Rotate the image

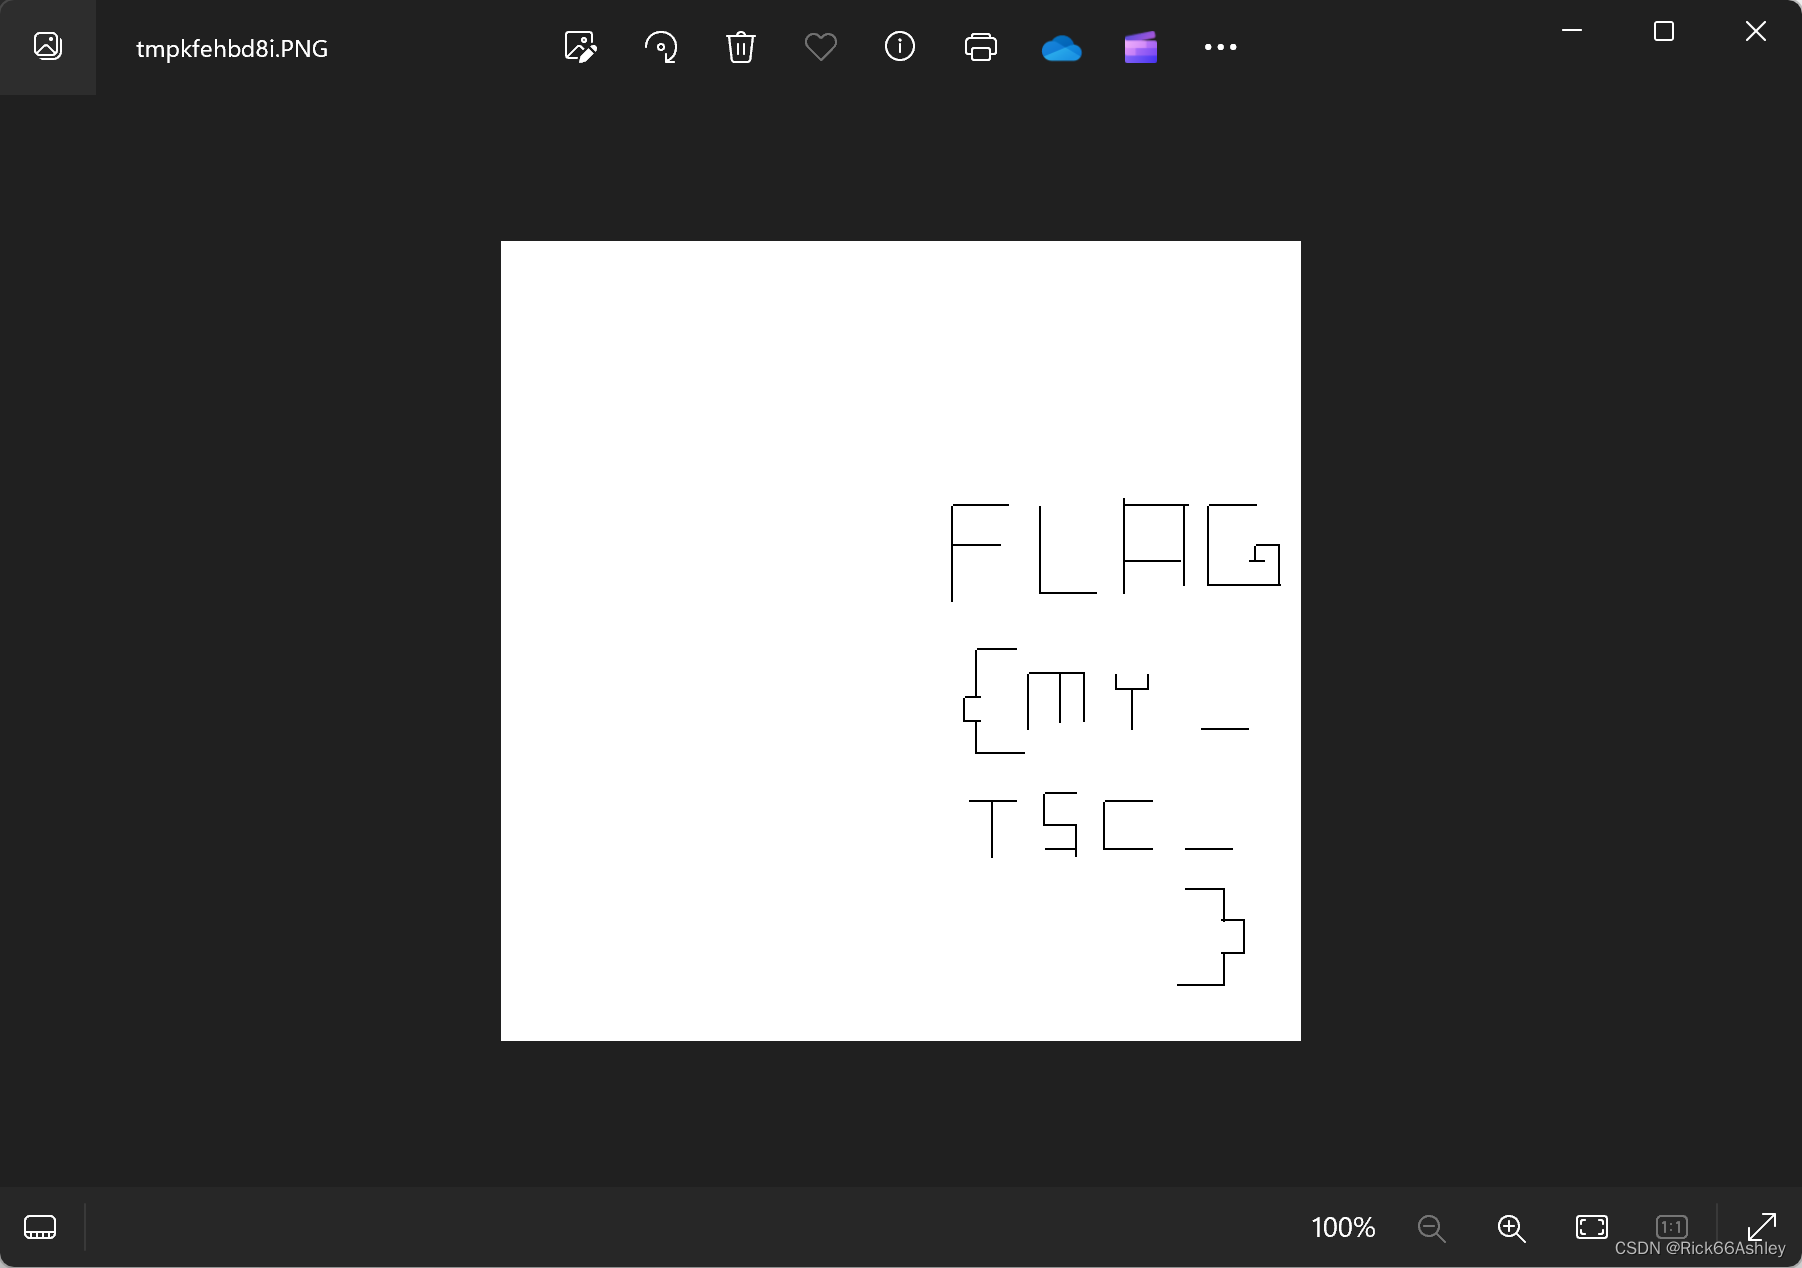tap(660, 46)
